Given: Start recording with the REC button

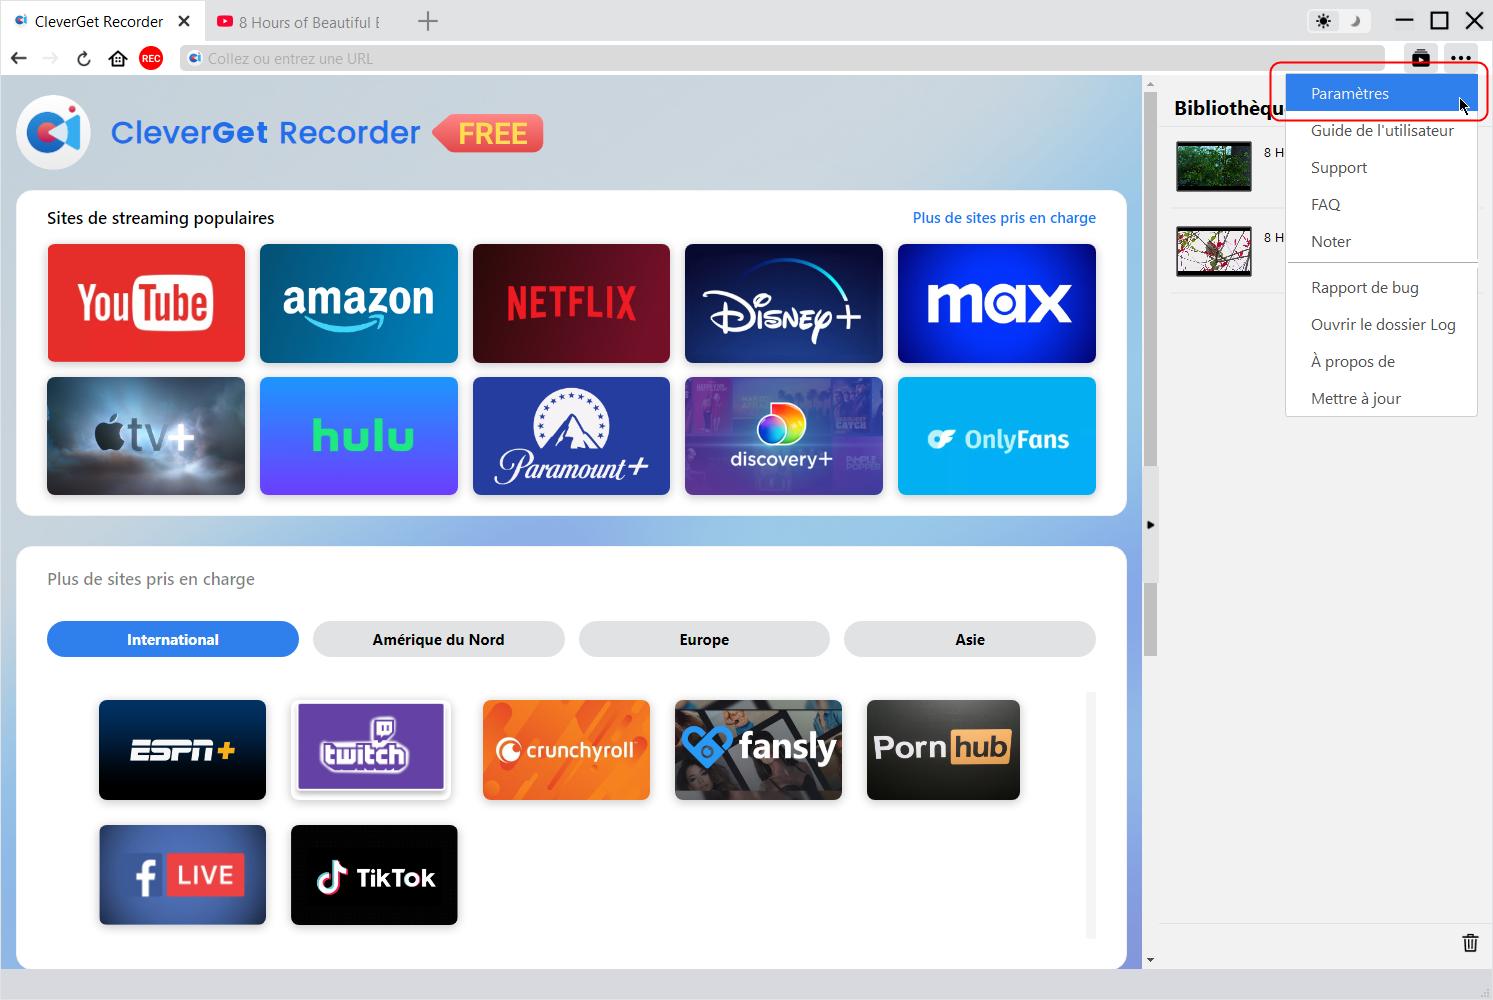Looking at the screenshot, I should 151,58.
